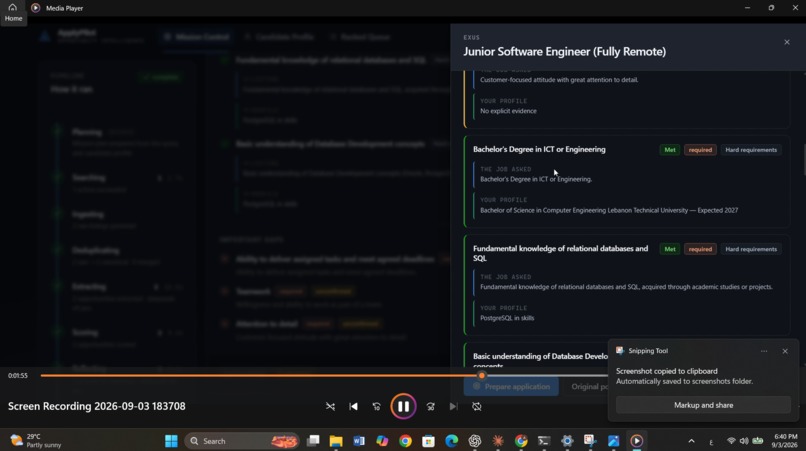
Task: Show hidden system tray icons
Action: point(691,441)
